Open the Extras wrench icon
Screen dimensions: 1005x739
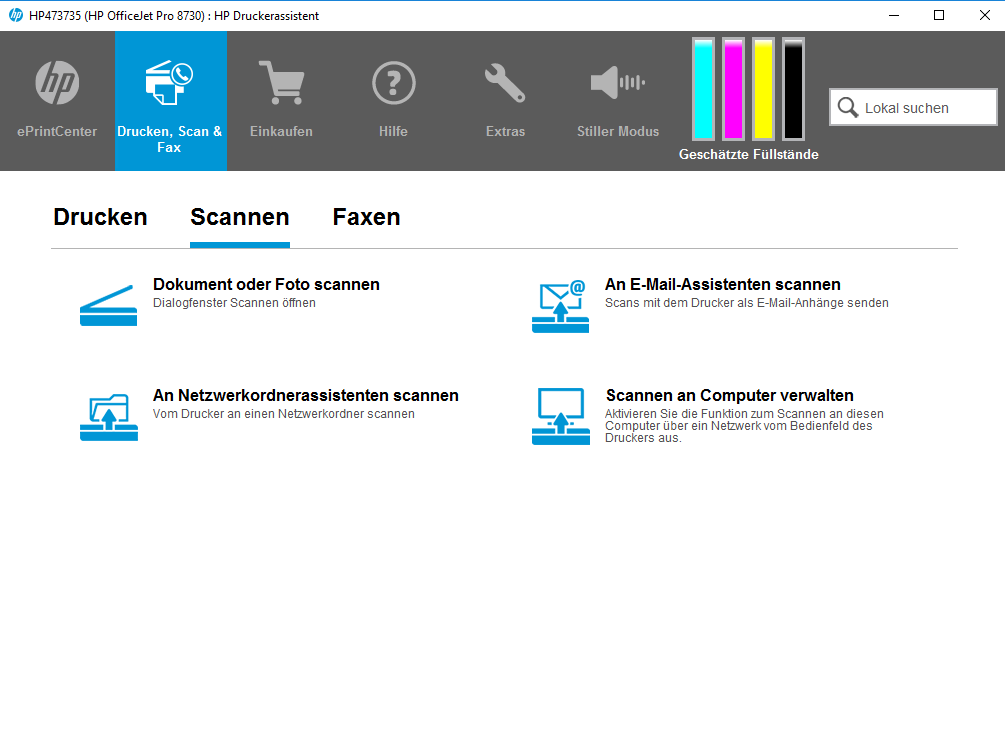click(x=505, y=83)
